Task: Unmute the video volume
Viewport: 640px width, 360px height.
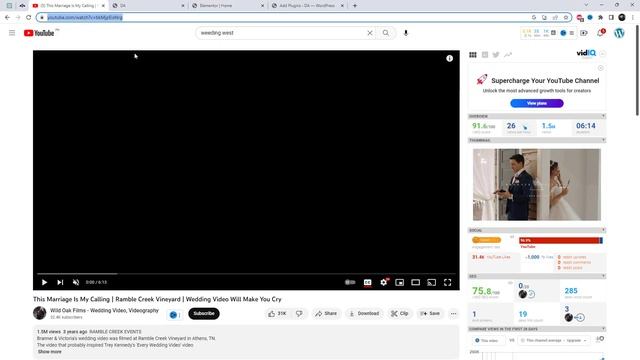Action: coord(76,282)
